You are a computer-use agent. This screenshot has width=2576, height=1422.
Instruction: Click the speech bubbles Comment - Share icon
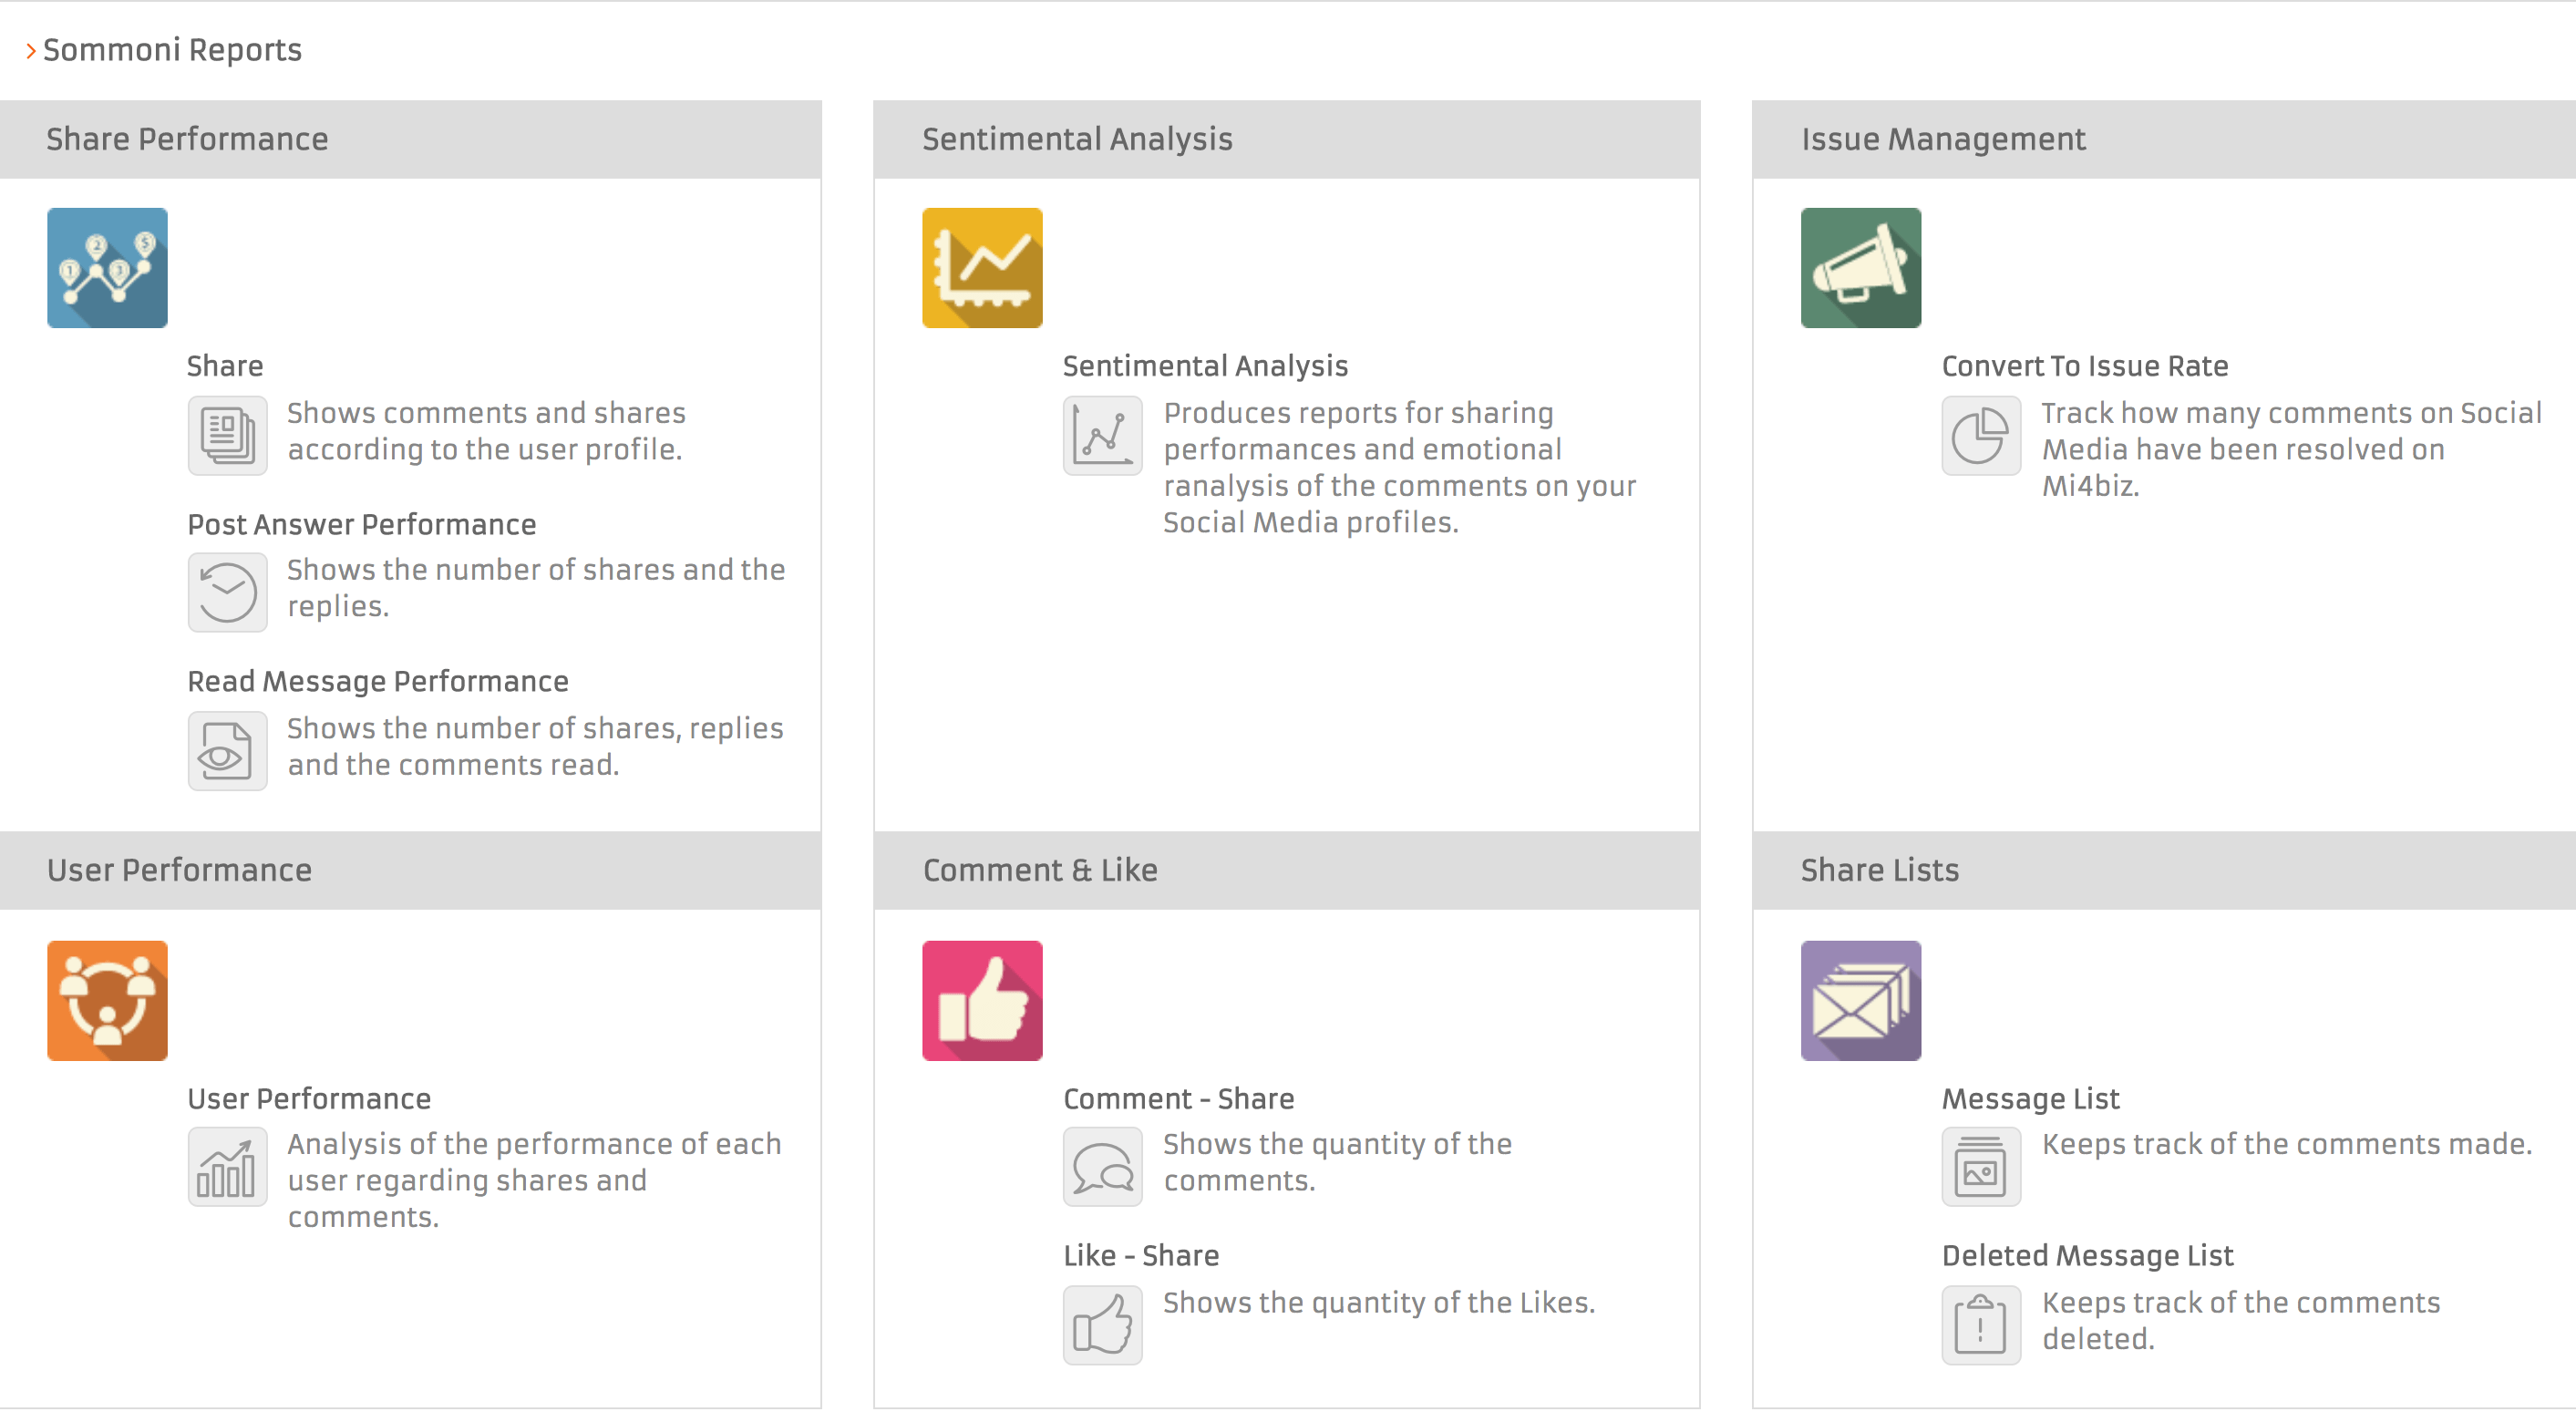1102,1167
